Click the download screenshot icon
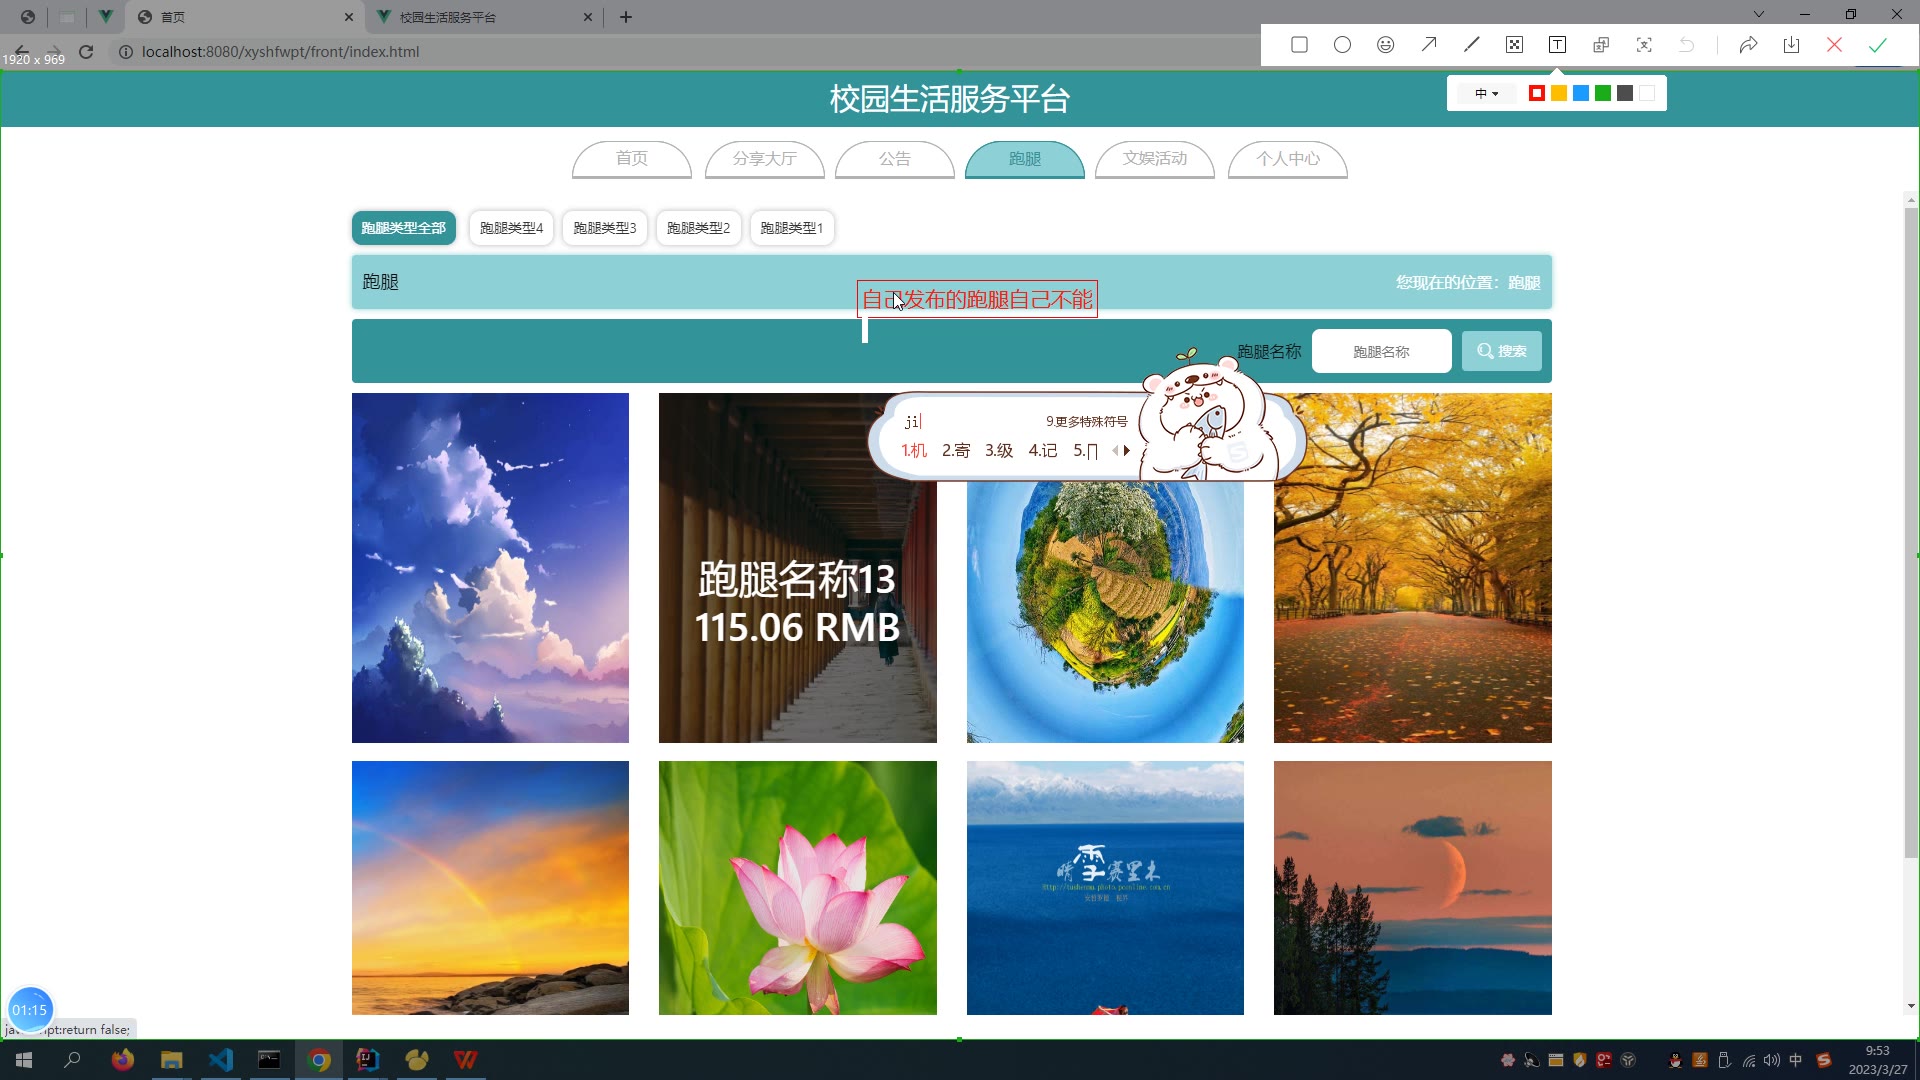 (x=1791, y=45)
